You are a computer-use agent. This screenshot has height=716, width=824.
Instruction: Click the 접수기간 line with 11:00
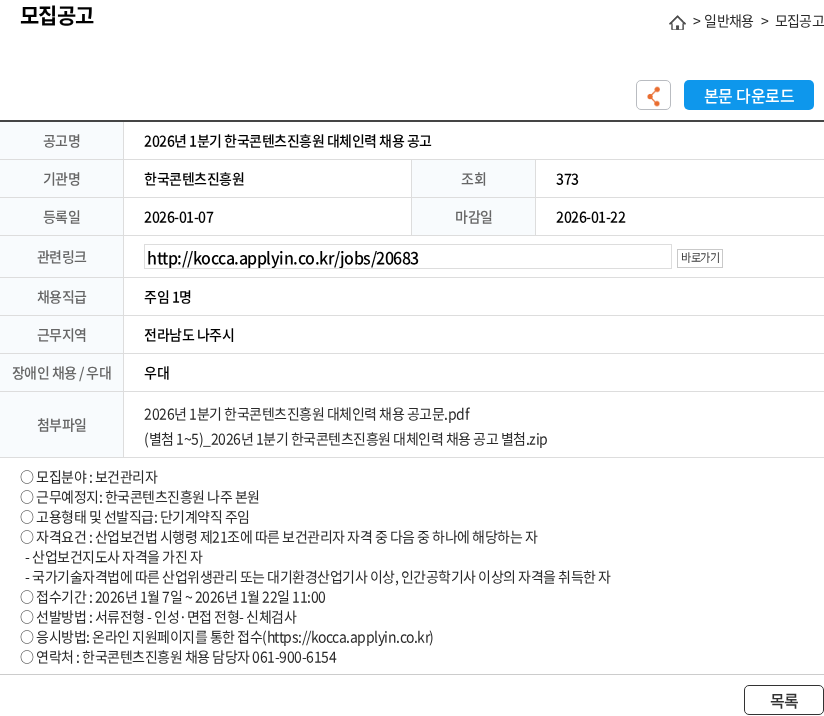pyautogui.click(x=173, y=597)
